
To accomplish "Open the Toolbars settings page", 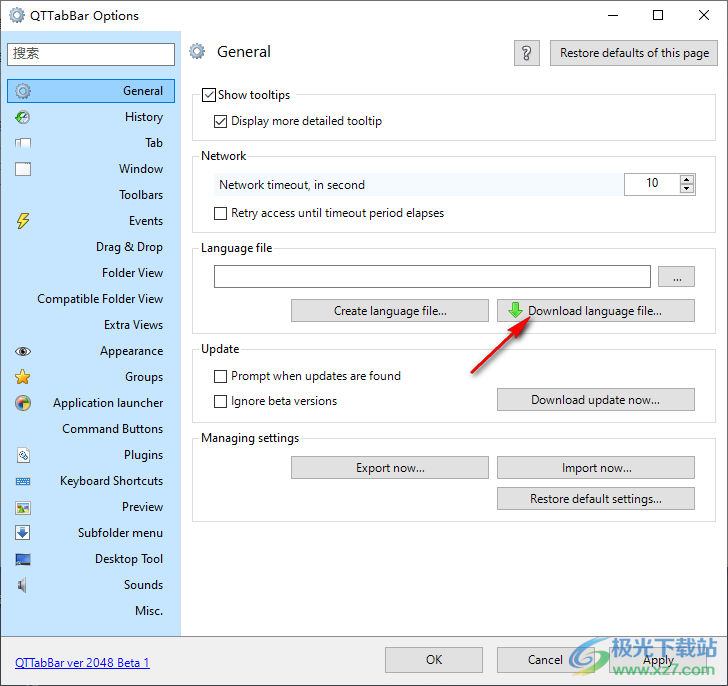I will click(141, 195).
